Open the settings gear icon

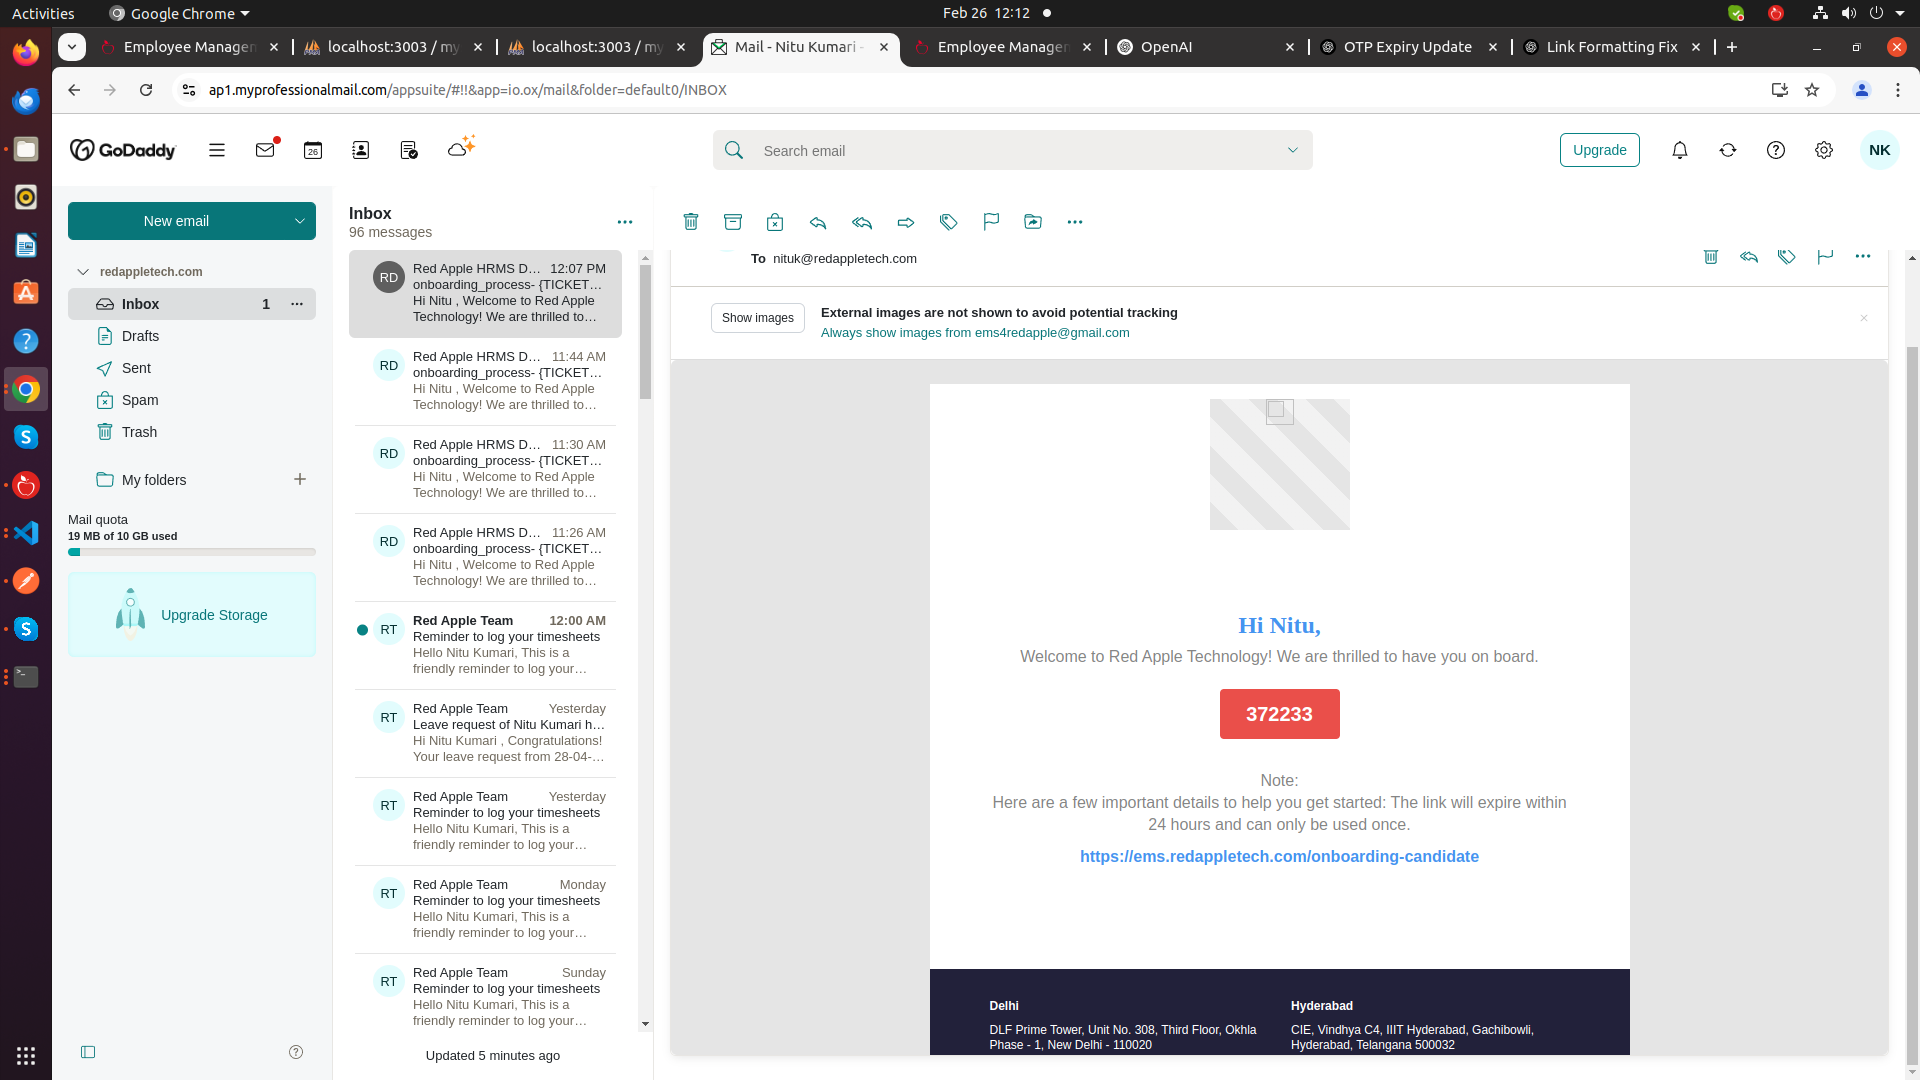pyautogui.click(x=1824, y=150)
